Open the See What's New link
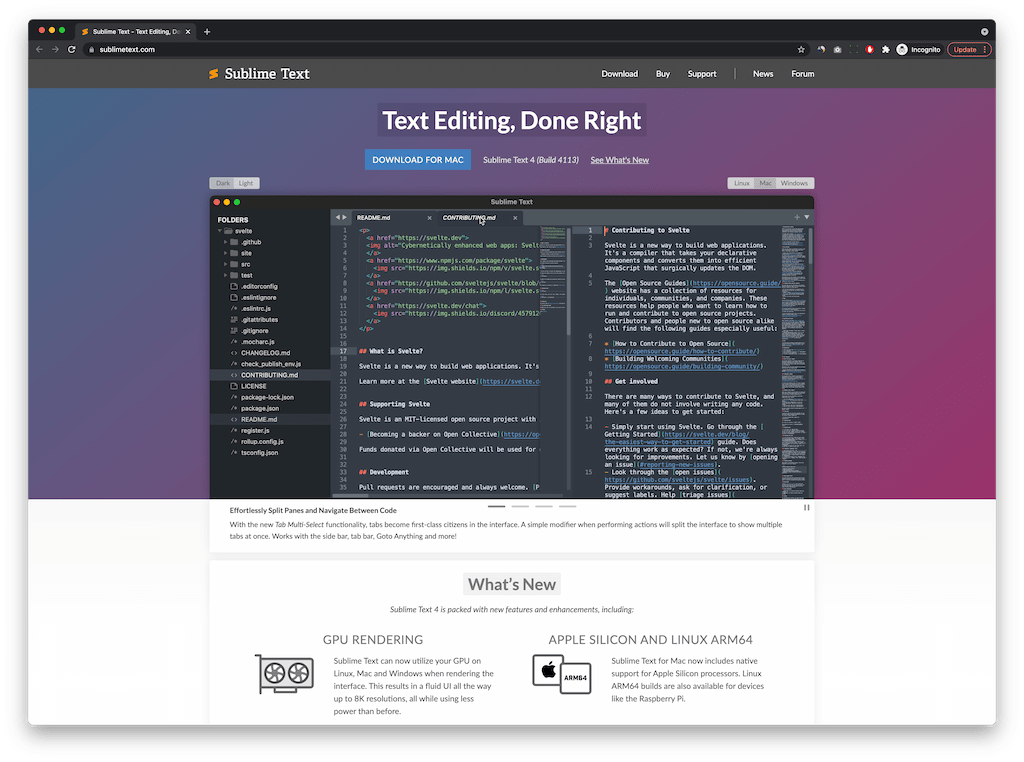The image size is (1024, 762). [620, 159]
